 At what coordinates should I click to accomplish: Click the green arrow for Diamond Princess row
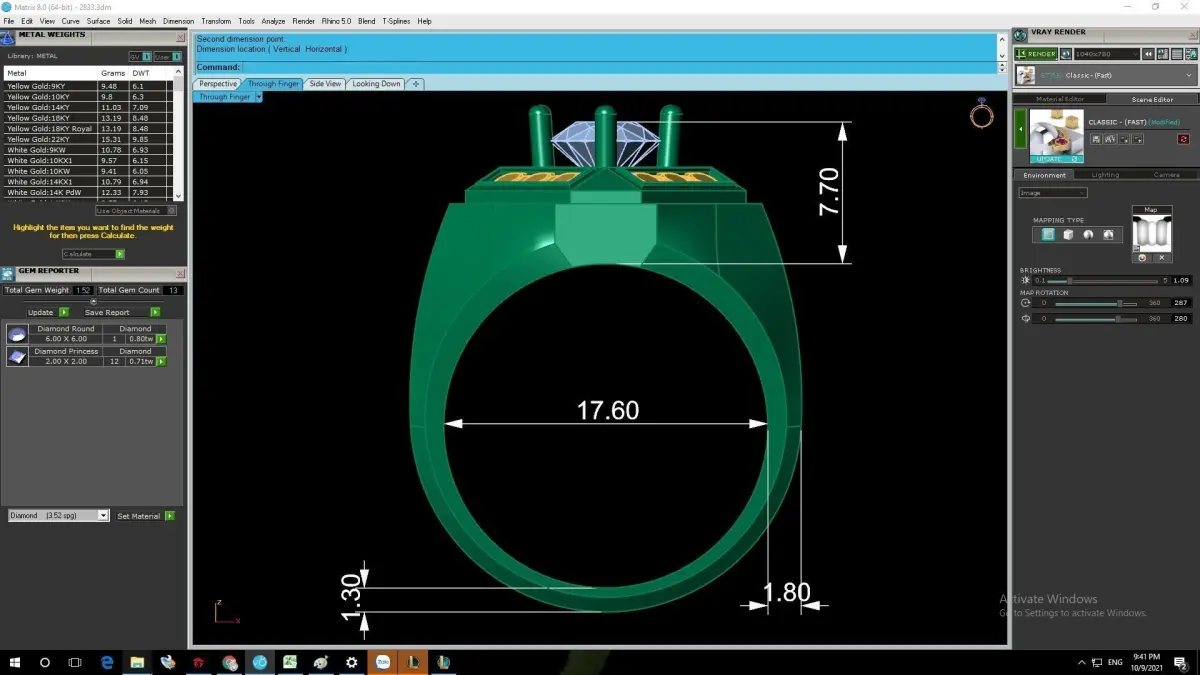(x=161, y=361)
